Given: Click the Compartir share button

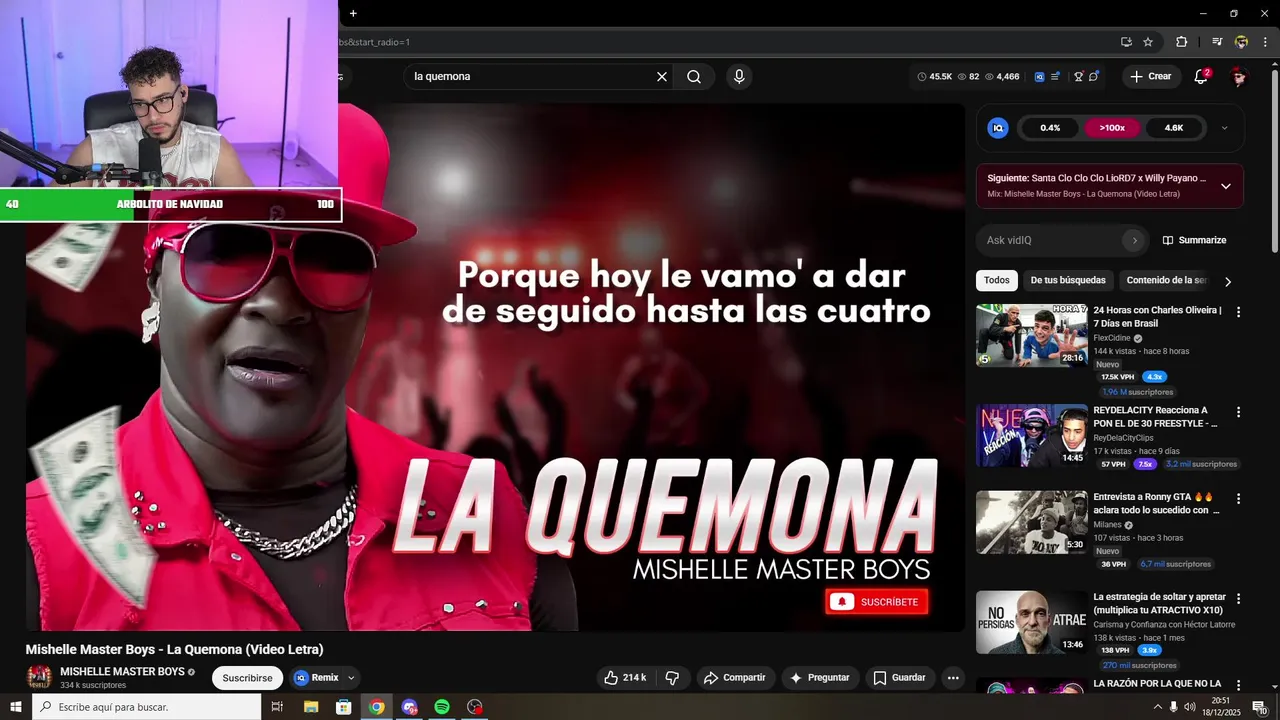Looking at the screenshot, I should tap(734, 678).
